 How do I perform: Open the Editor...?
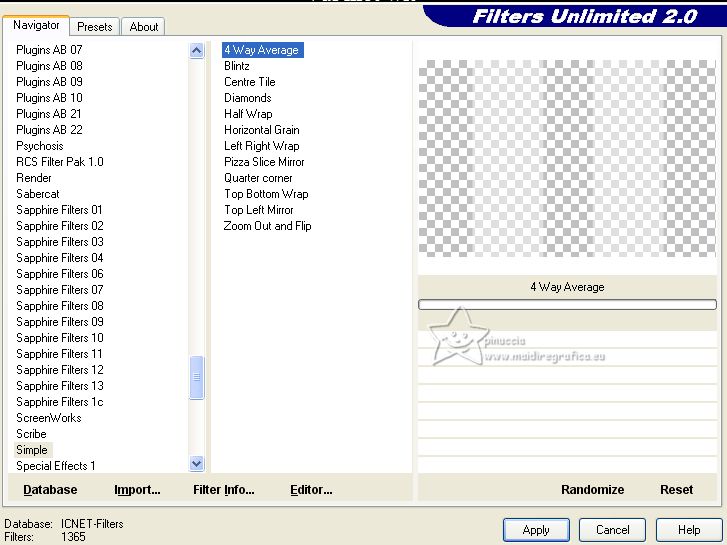(x=311, y=490)
